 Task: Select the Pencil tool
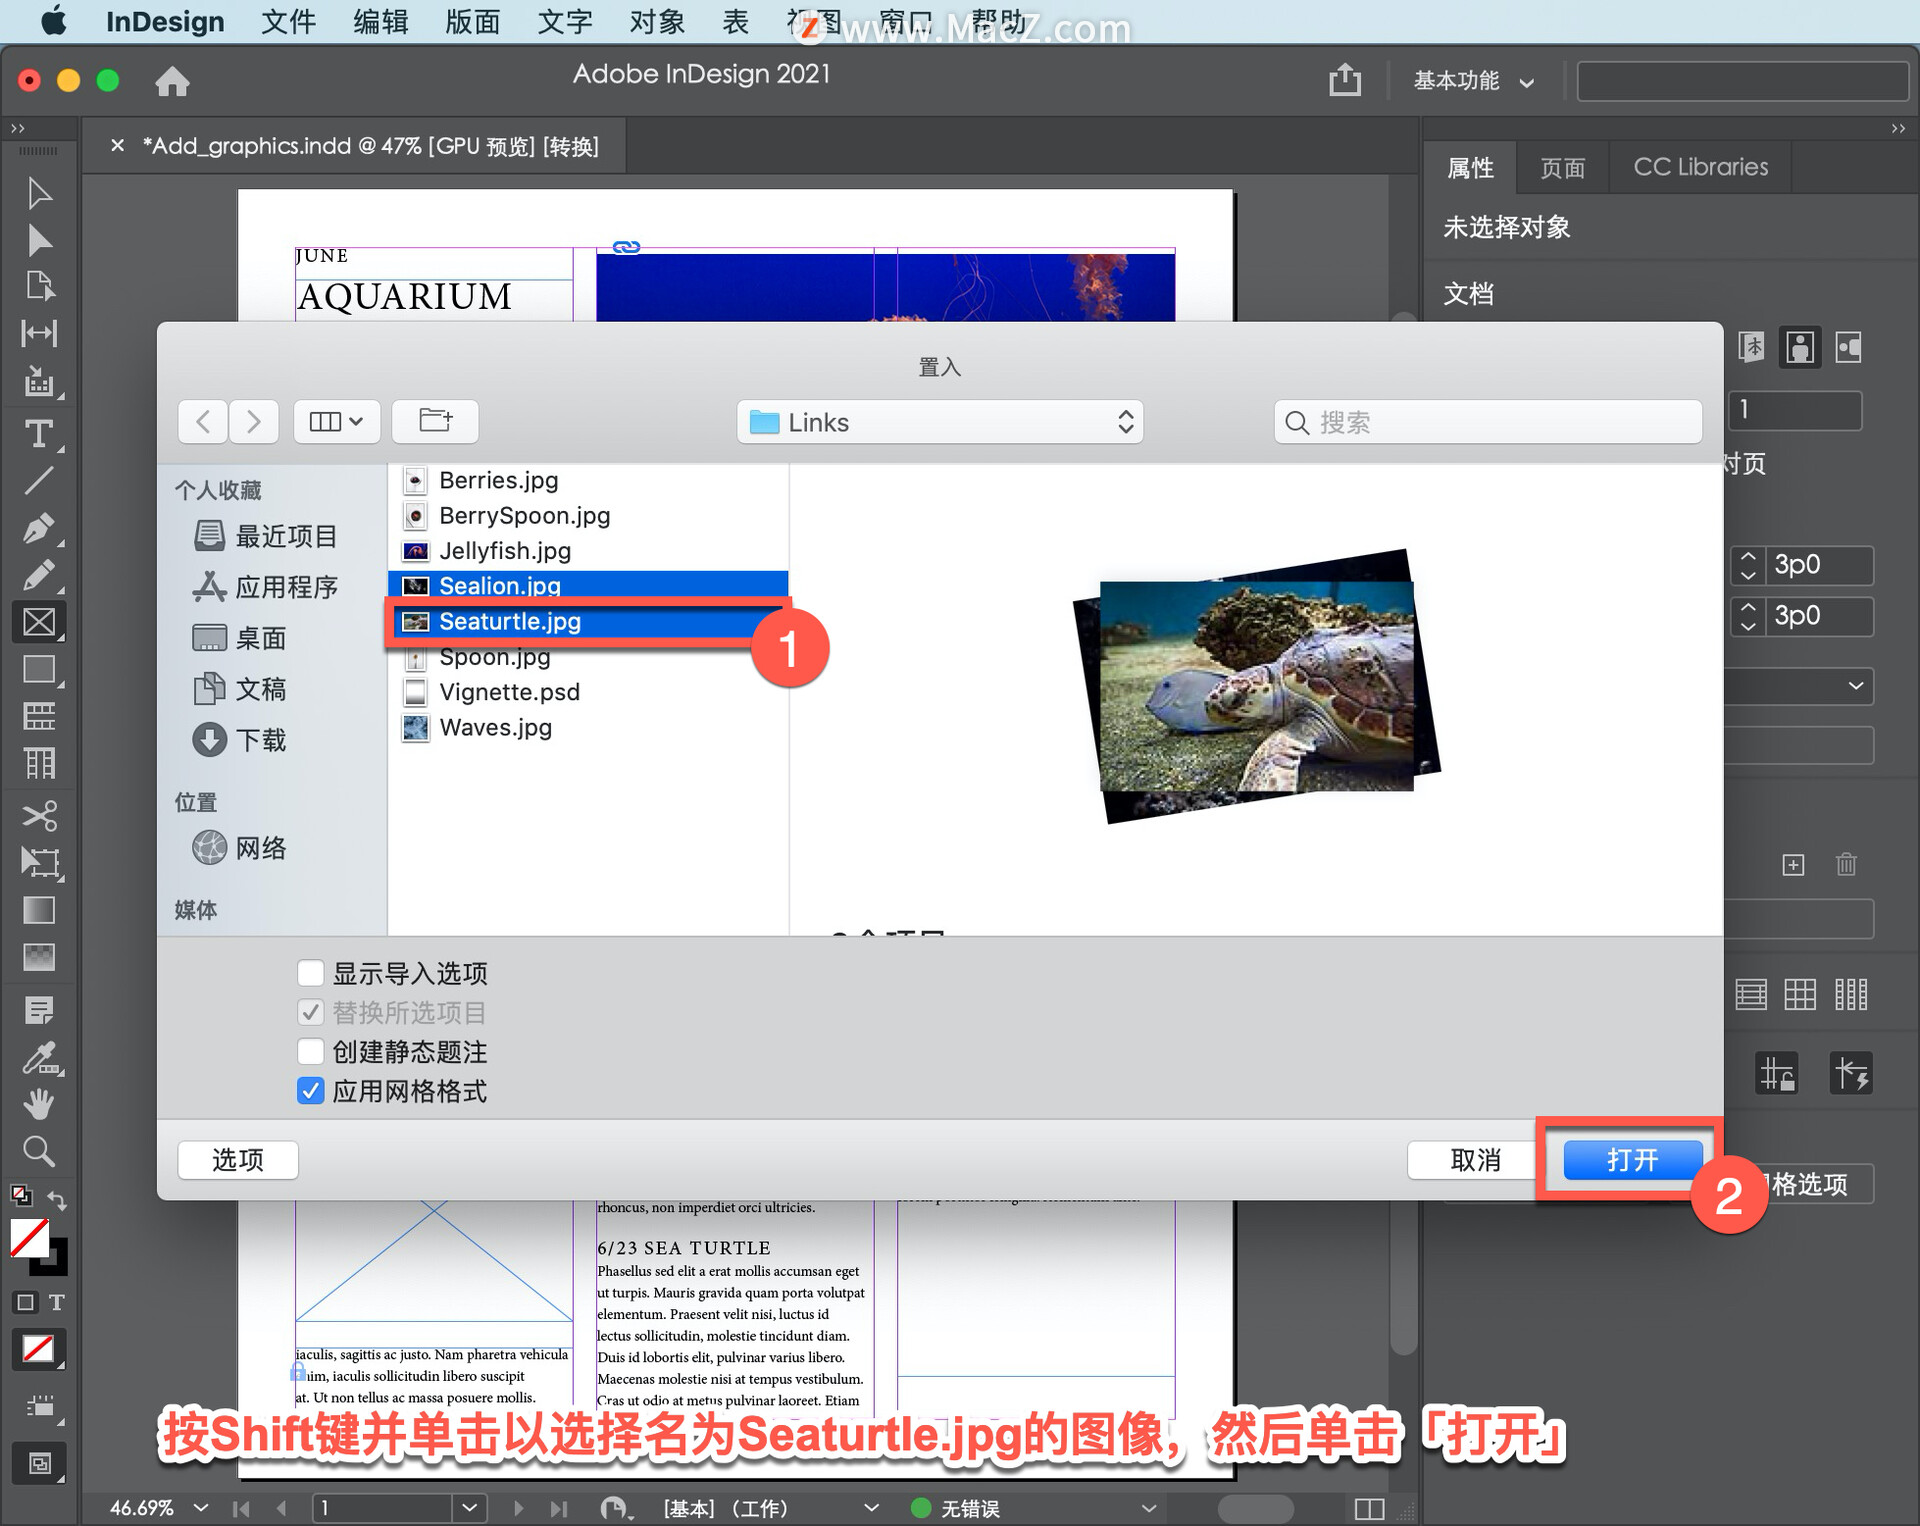[x=39, y=576]
